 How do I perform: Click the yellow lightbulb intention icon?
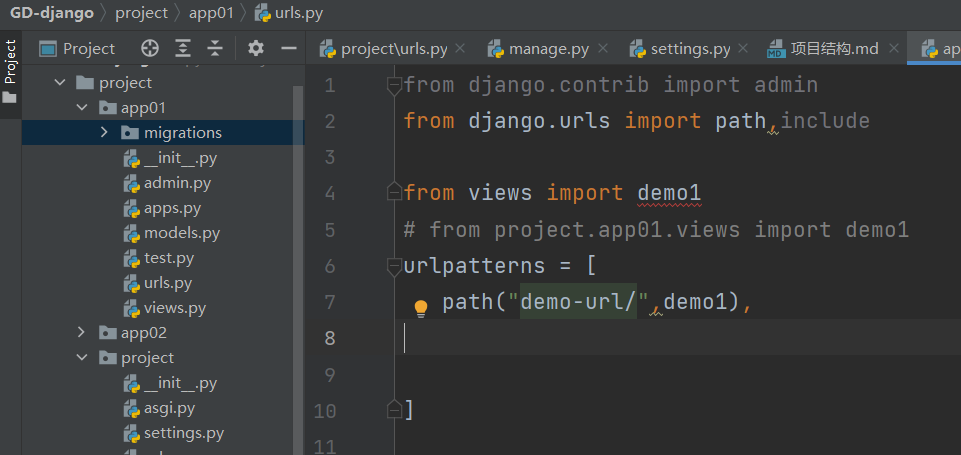coord(421,308)
